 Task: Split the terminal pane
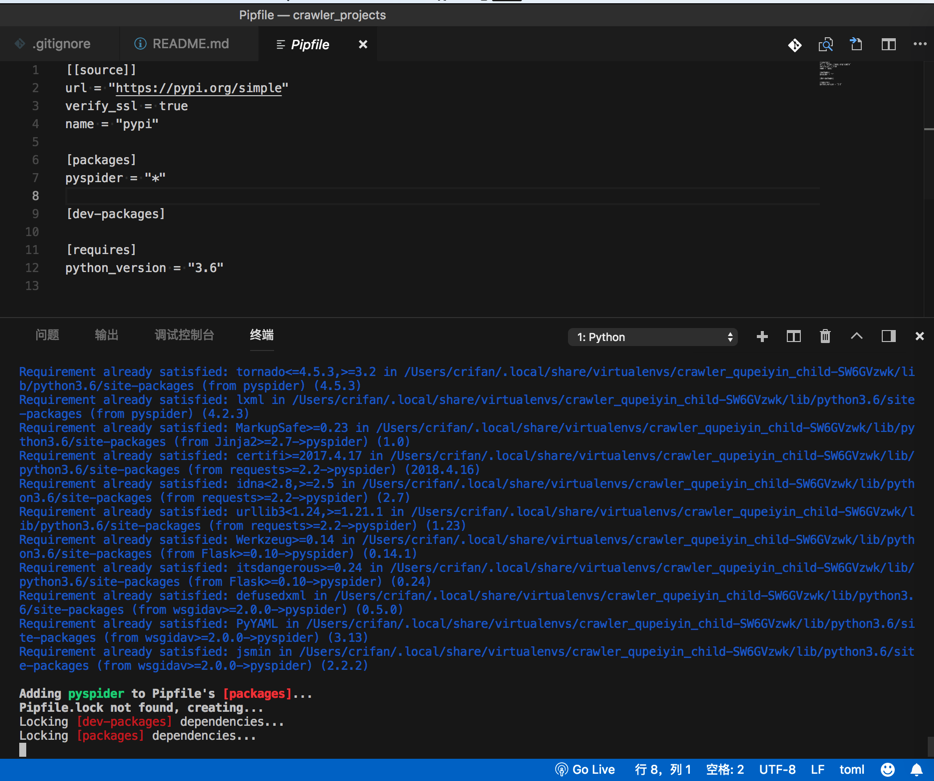point(793,337)
